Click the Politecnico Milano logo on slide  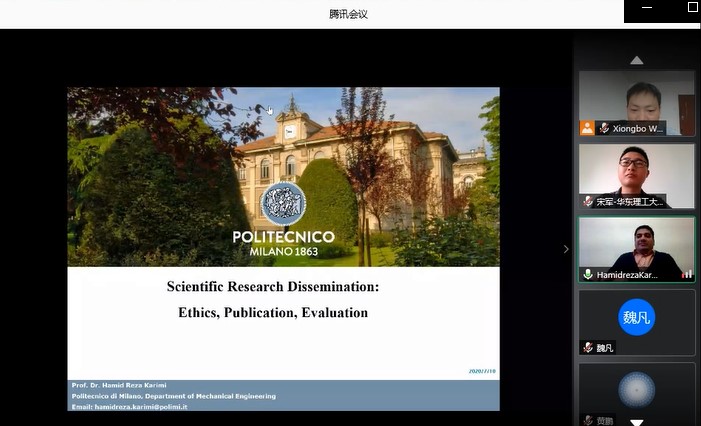[x=283, y=204]
